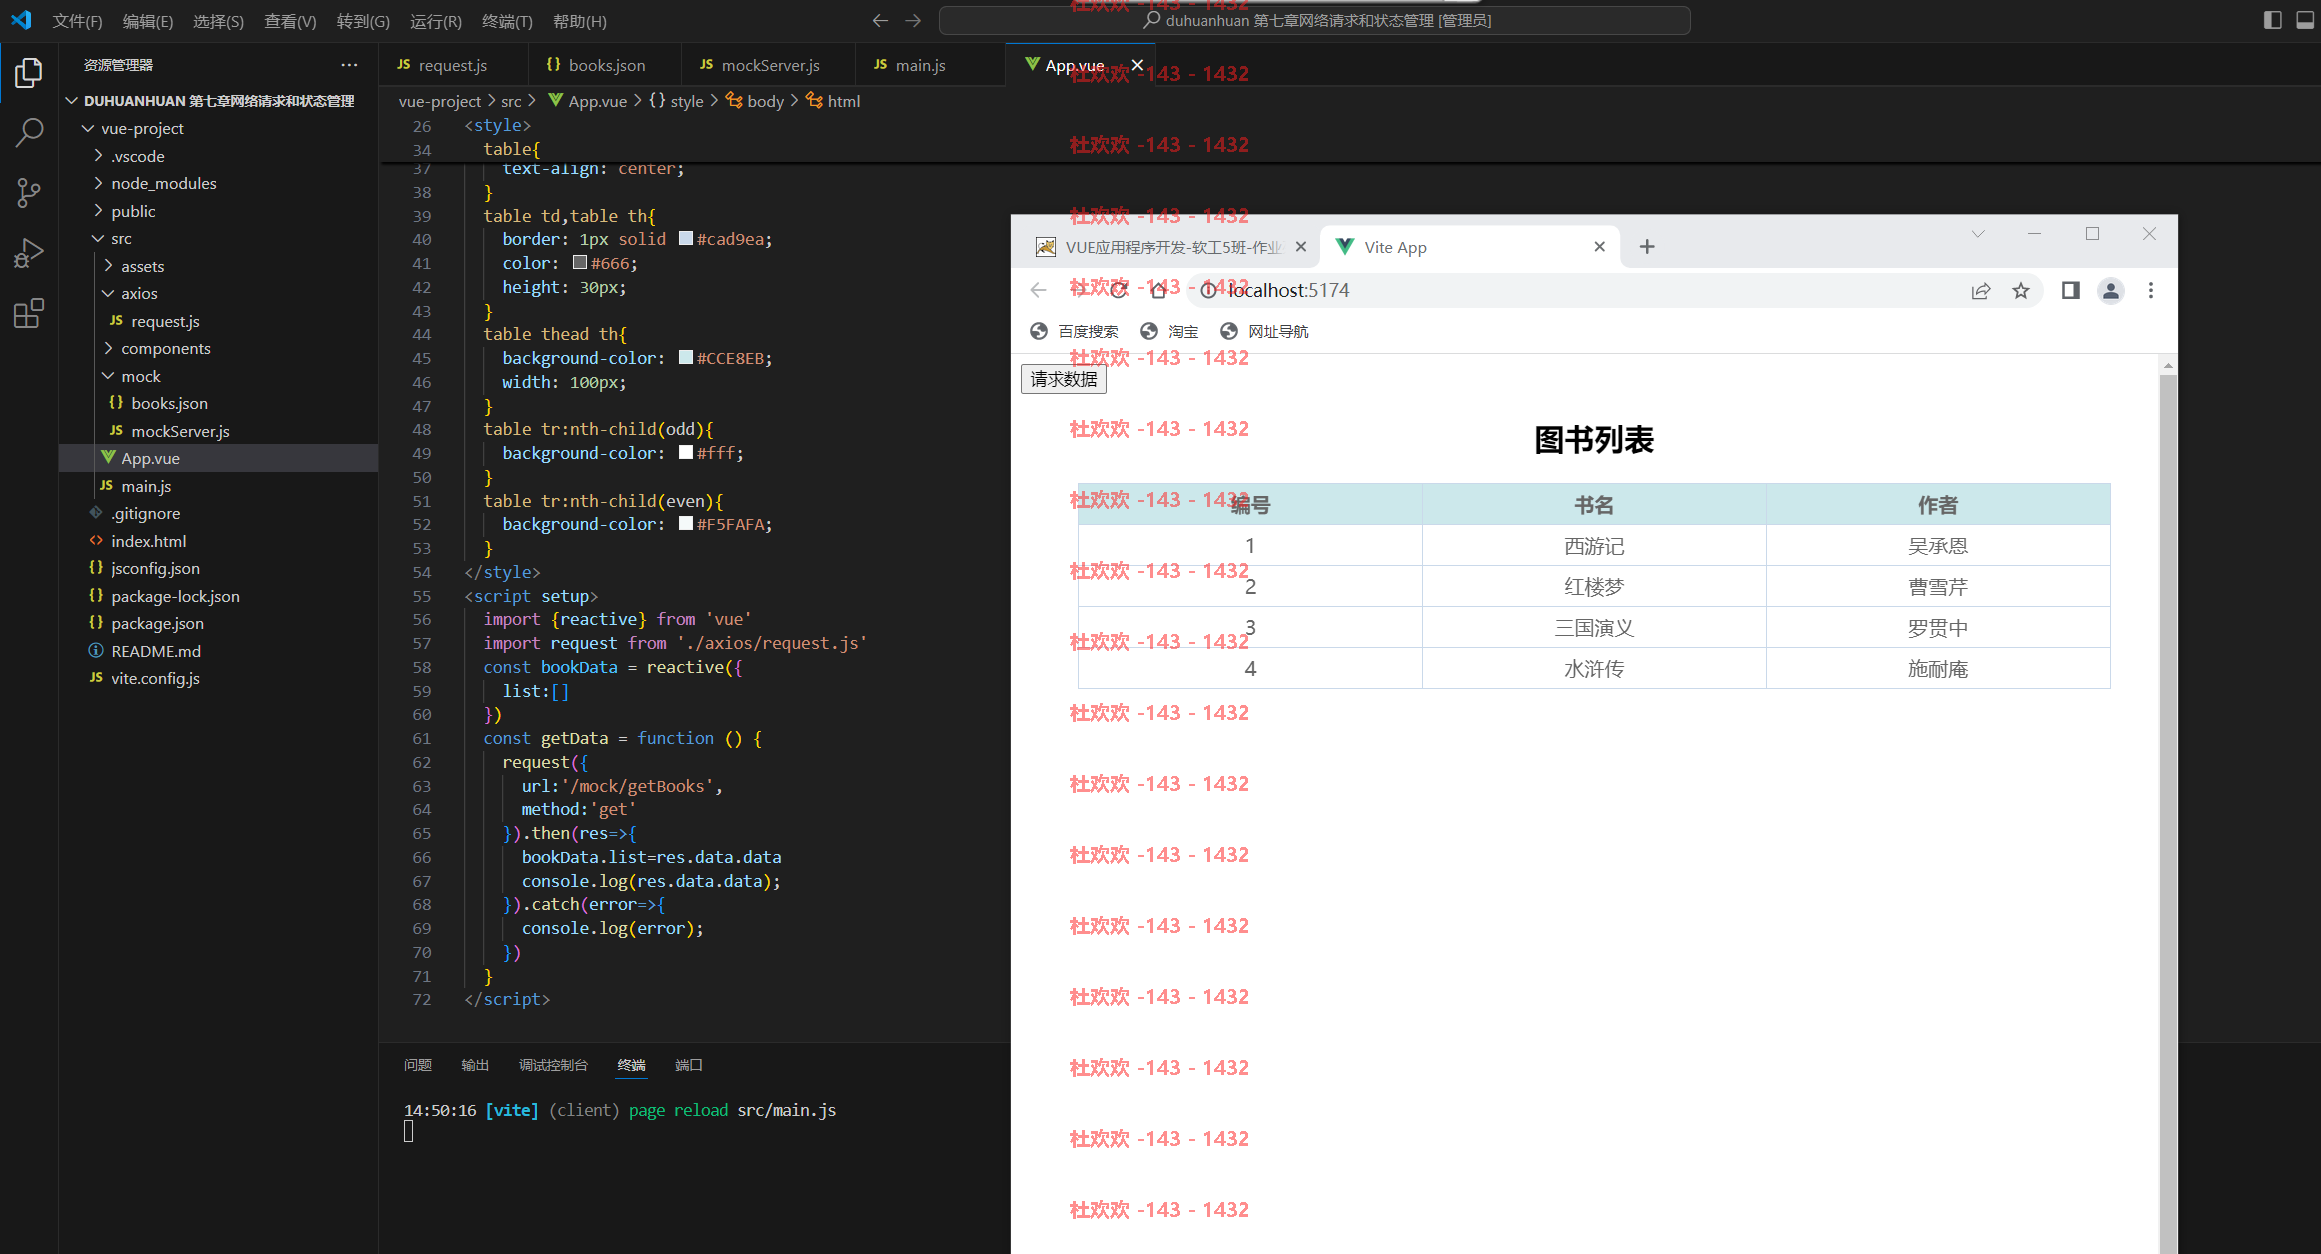Toggle bottom panel layout icon
The height and width of the screenshot is (1254, 2321).
pyautogui.click(x=2305, y=20)
